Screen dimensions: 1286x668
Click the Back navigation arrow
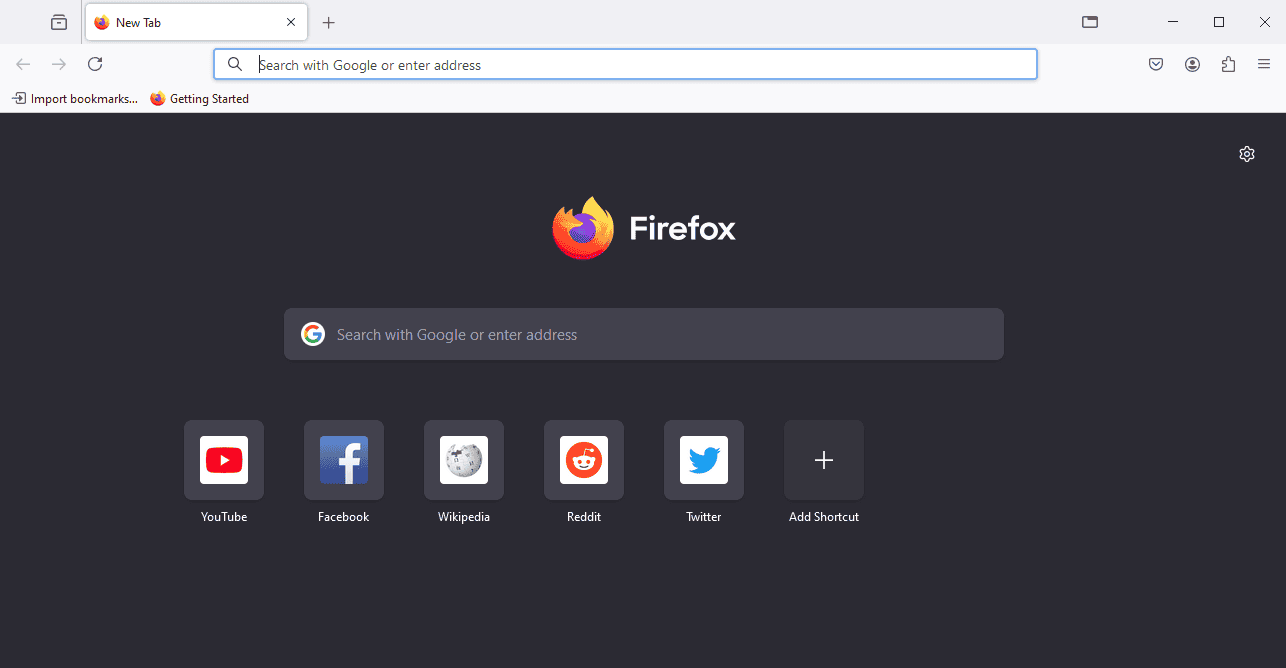click(x=23, y=64)
